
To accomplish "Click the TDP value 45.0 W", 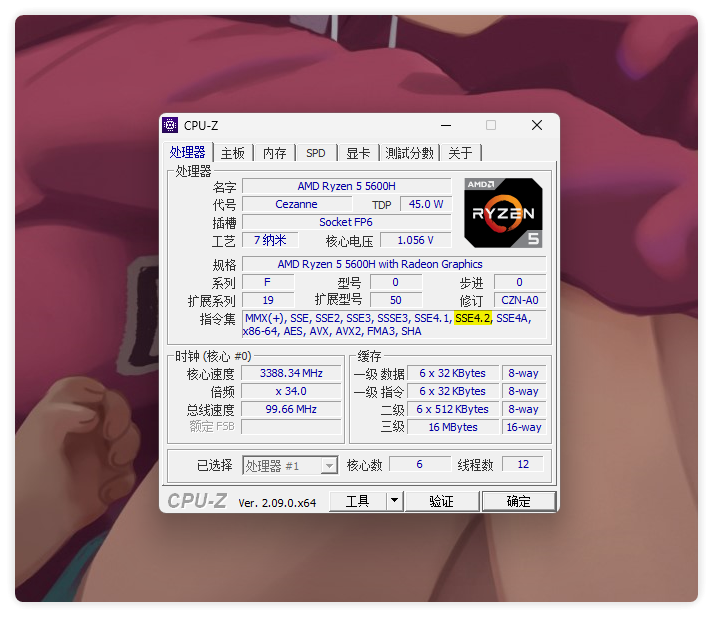I will (426, 204).
